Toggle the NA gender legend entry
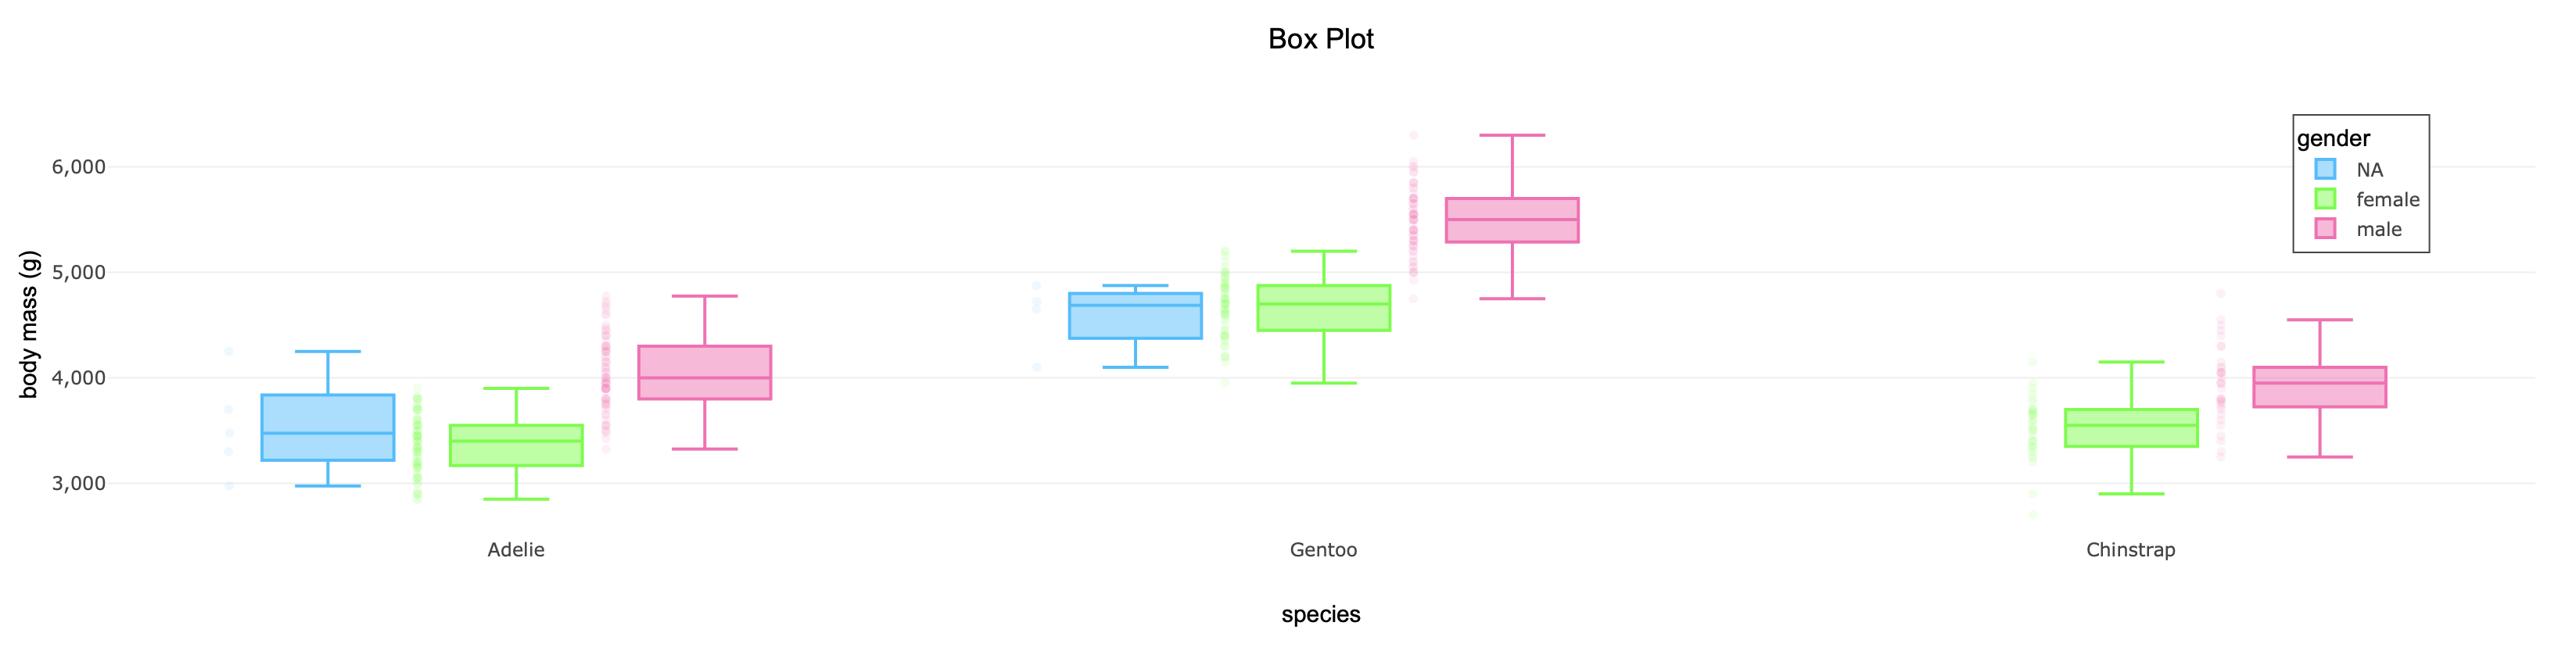The width and height of the screenshot is (2576, 658). coord(2369,170)
